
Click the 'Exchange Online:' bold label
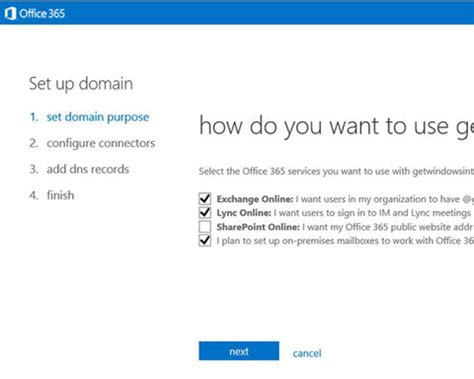(x=255, y=199)
